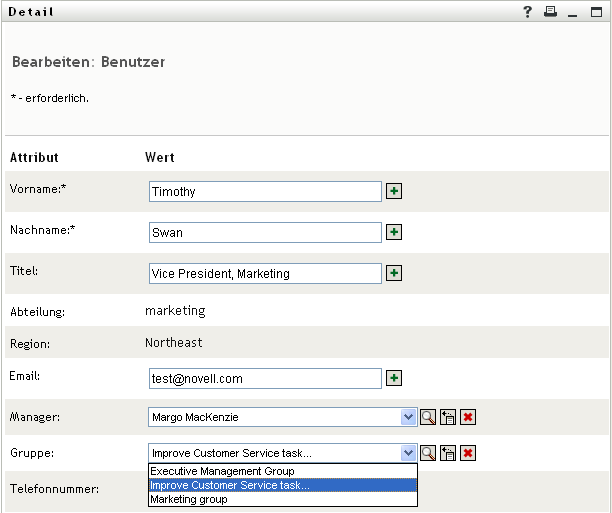The height and width of the screenshot is (513, 612).
Task: Minimize the Detail panel
Action: click(573, 12)
